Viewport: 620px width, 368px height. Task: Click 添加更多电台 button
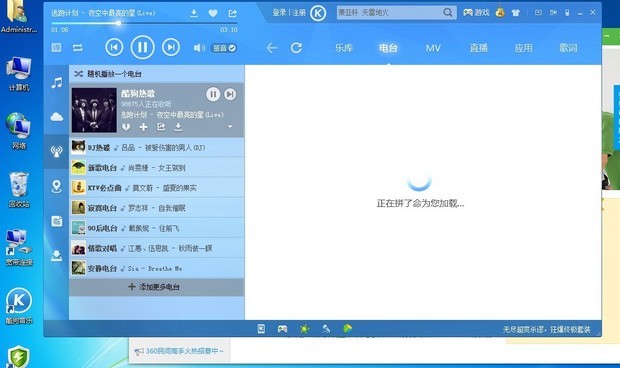coord(157,287)
